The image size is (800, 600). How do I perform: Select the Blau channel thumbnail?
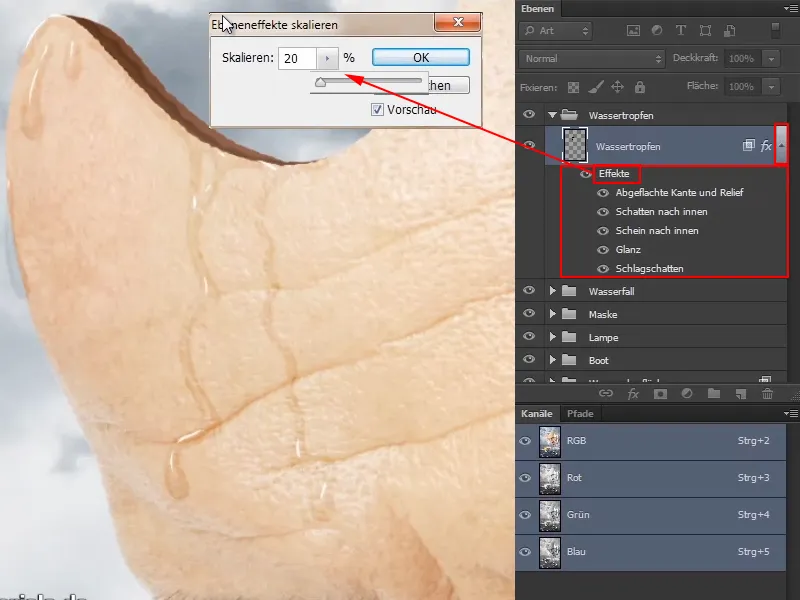tap(550, 552)
